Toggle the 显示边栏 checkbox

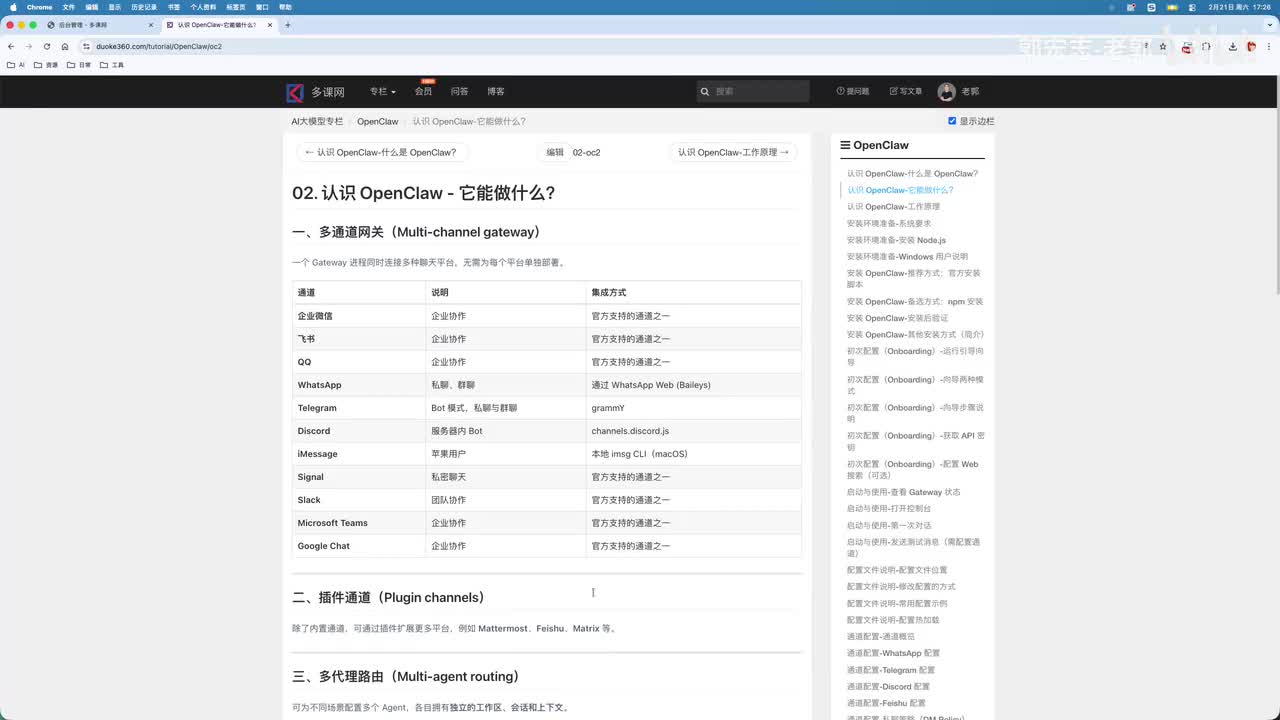click(x=952, y=121)
